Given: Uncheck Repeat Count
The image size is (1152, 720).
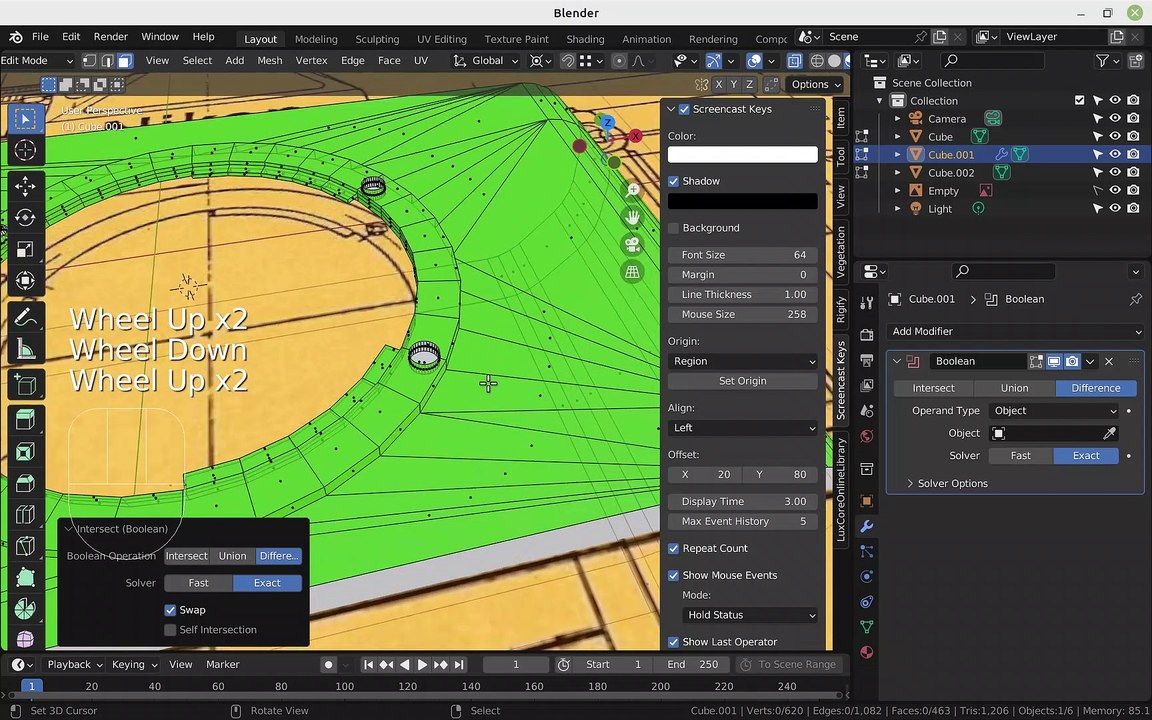Looking at the screenshot, I should (673, 549).
